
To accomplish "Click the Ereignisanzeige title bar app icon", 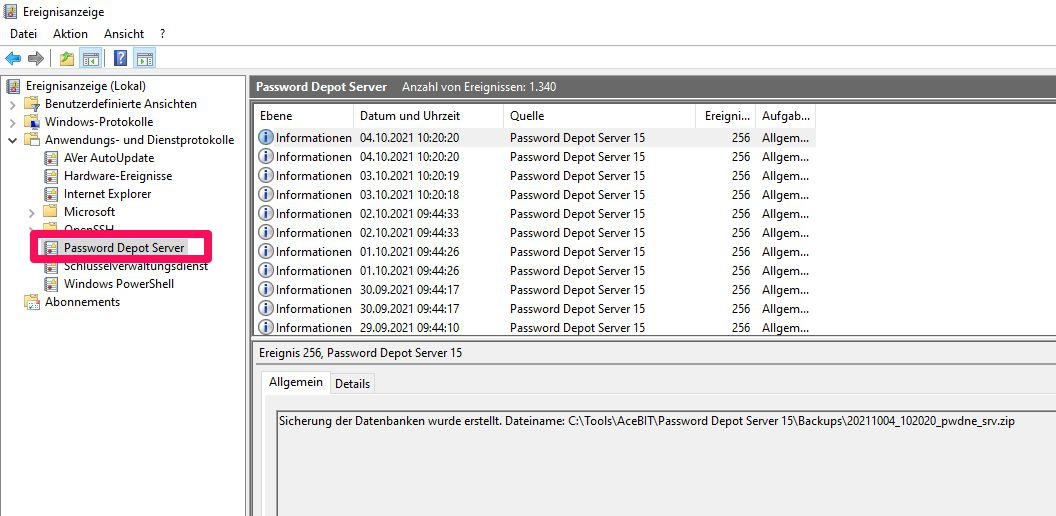I will tap(10, 11).
